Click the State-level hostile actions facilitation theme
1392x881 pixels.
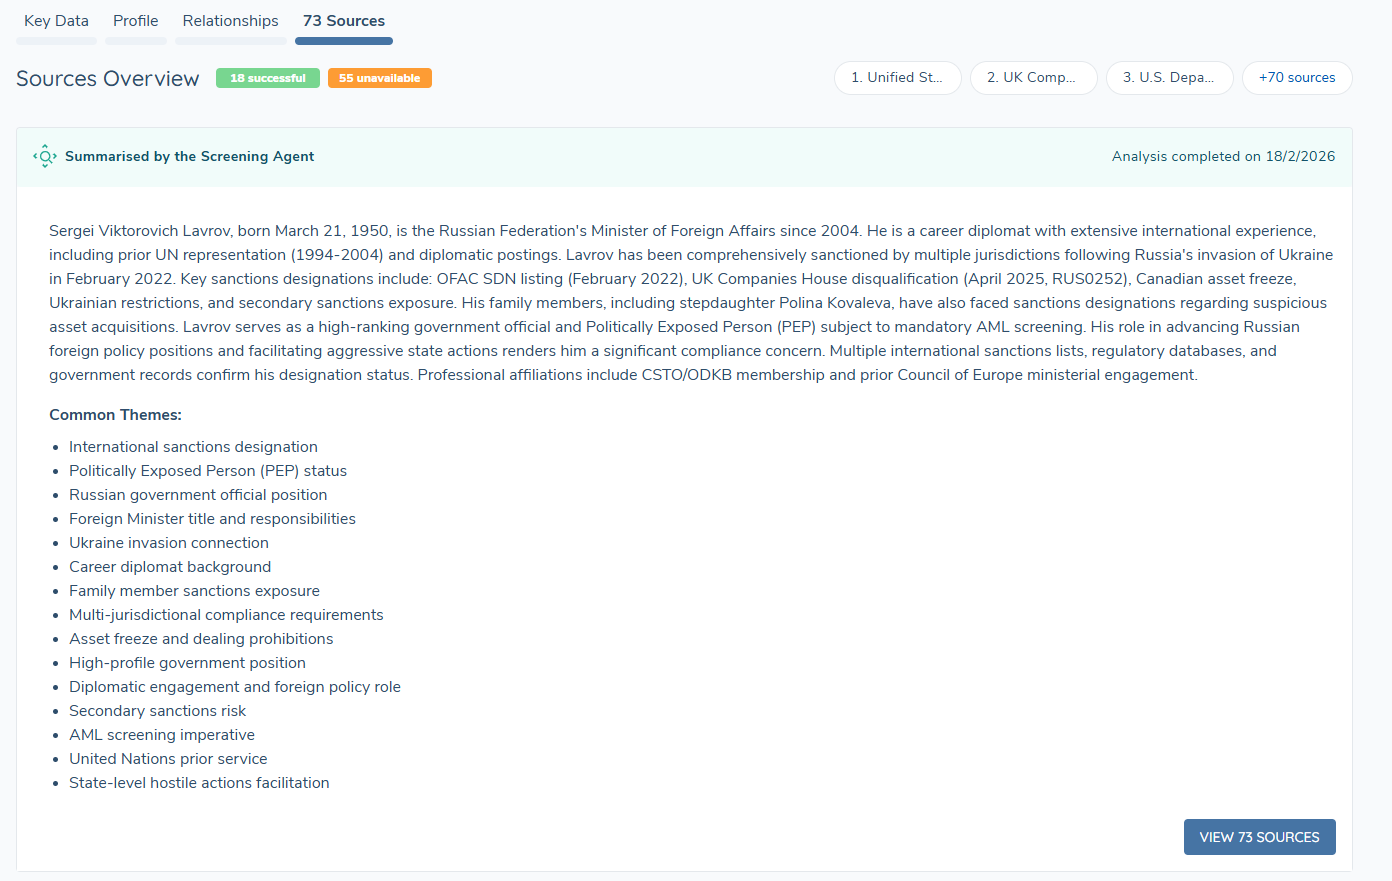pos(199,783)
